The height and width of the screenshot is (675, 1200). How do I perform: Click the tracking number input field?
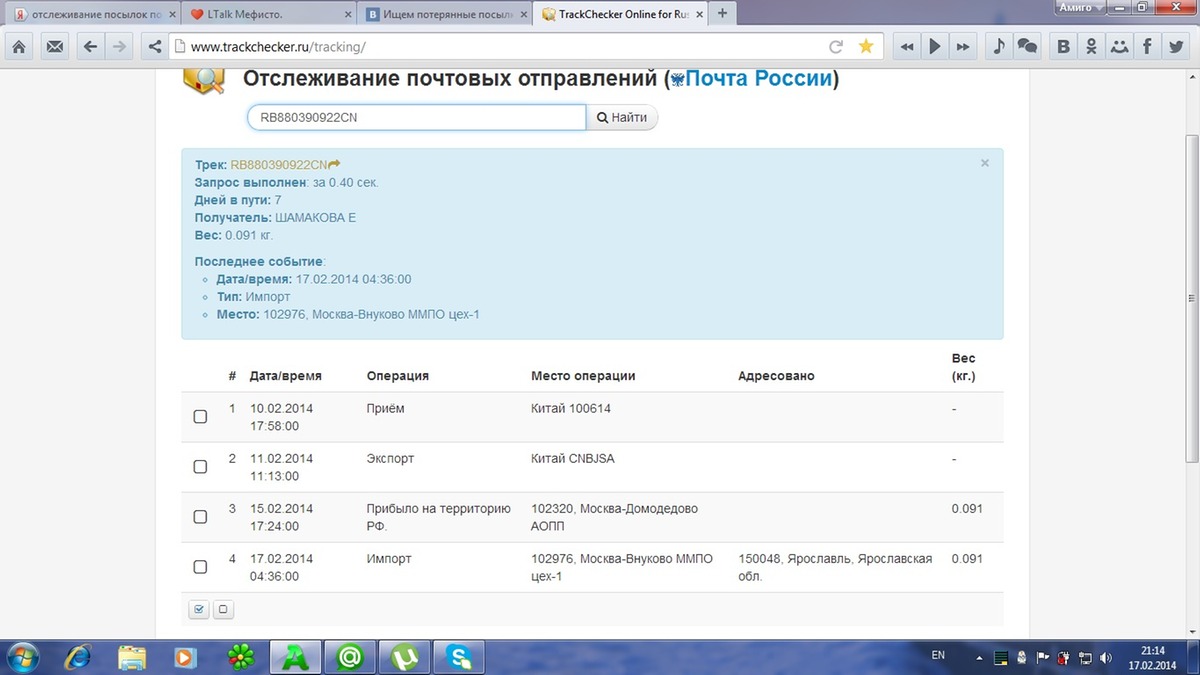(416, 118)
